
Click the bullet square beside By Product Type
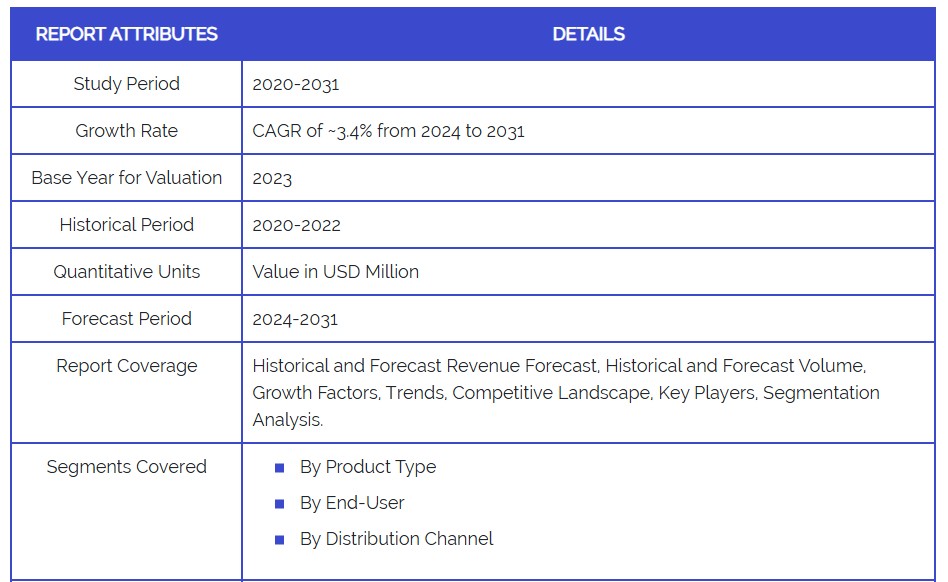pos(280,468)
